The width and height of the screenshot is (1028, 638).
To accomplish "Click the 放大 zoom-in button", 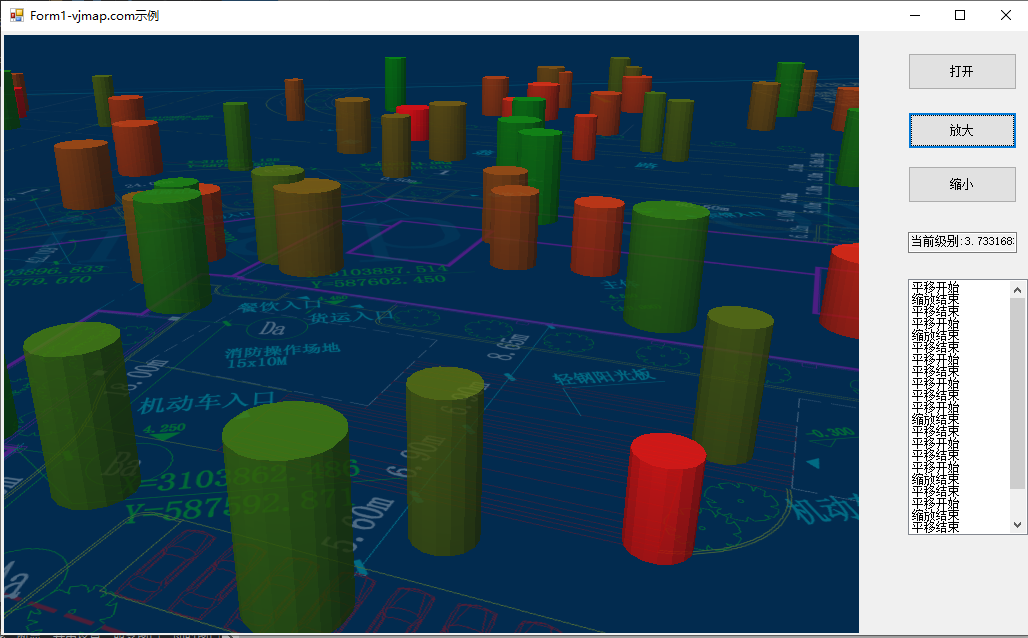I will (962, 130).
